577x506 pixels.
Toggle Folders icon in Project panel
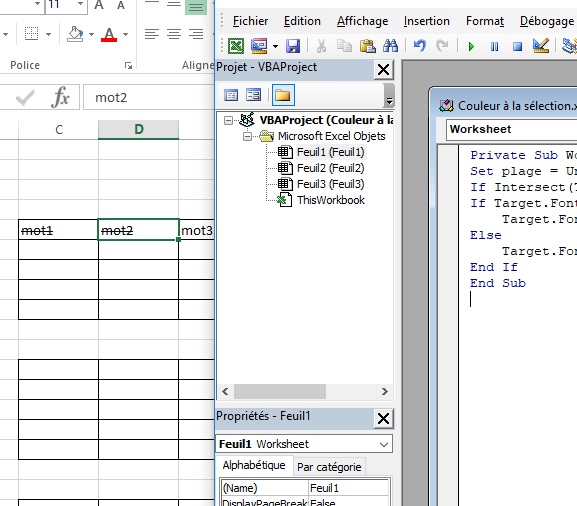[283, 95]
